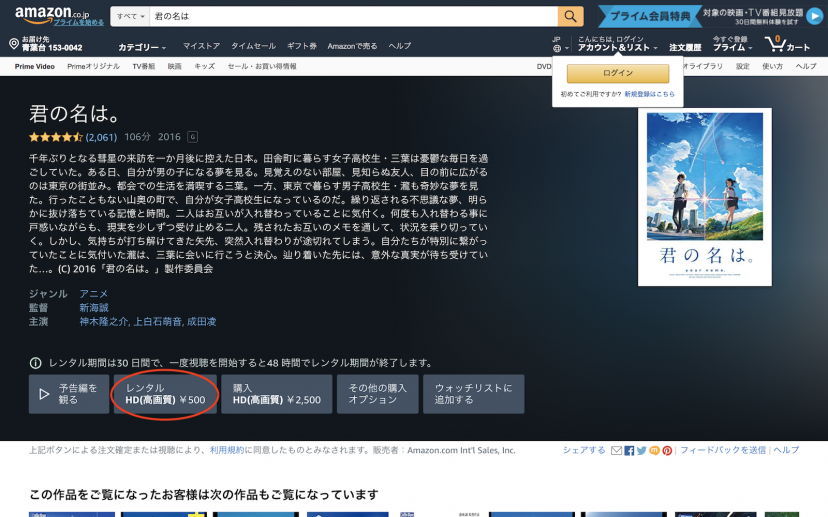
Task: Click the orange mixi share icon
Action: click(654, 450)
